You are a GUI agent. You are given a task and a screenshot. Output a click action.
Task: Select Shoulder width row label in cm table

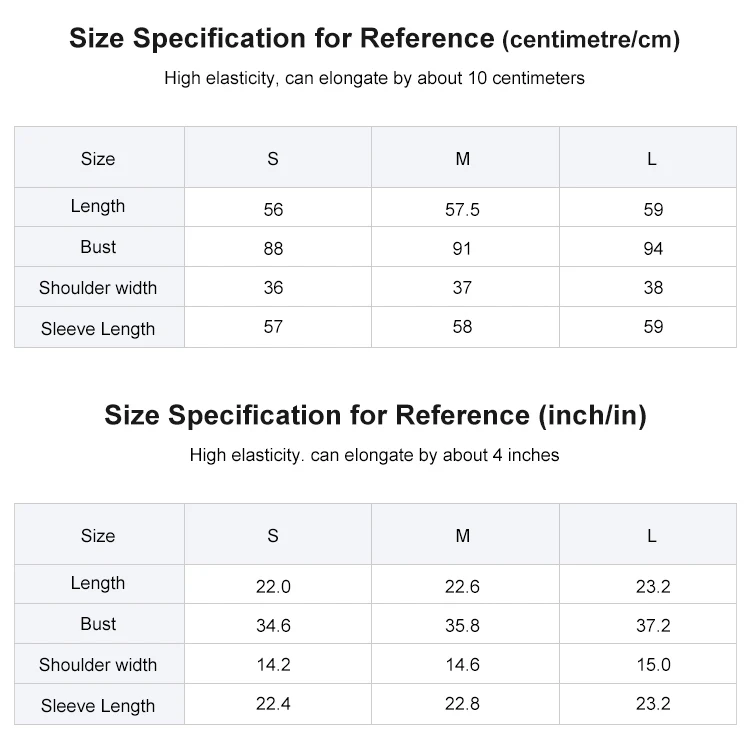(99, 287)
